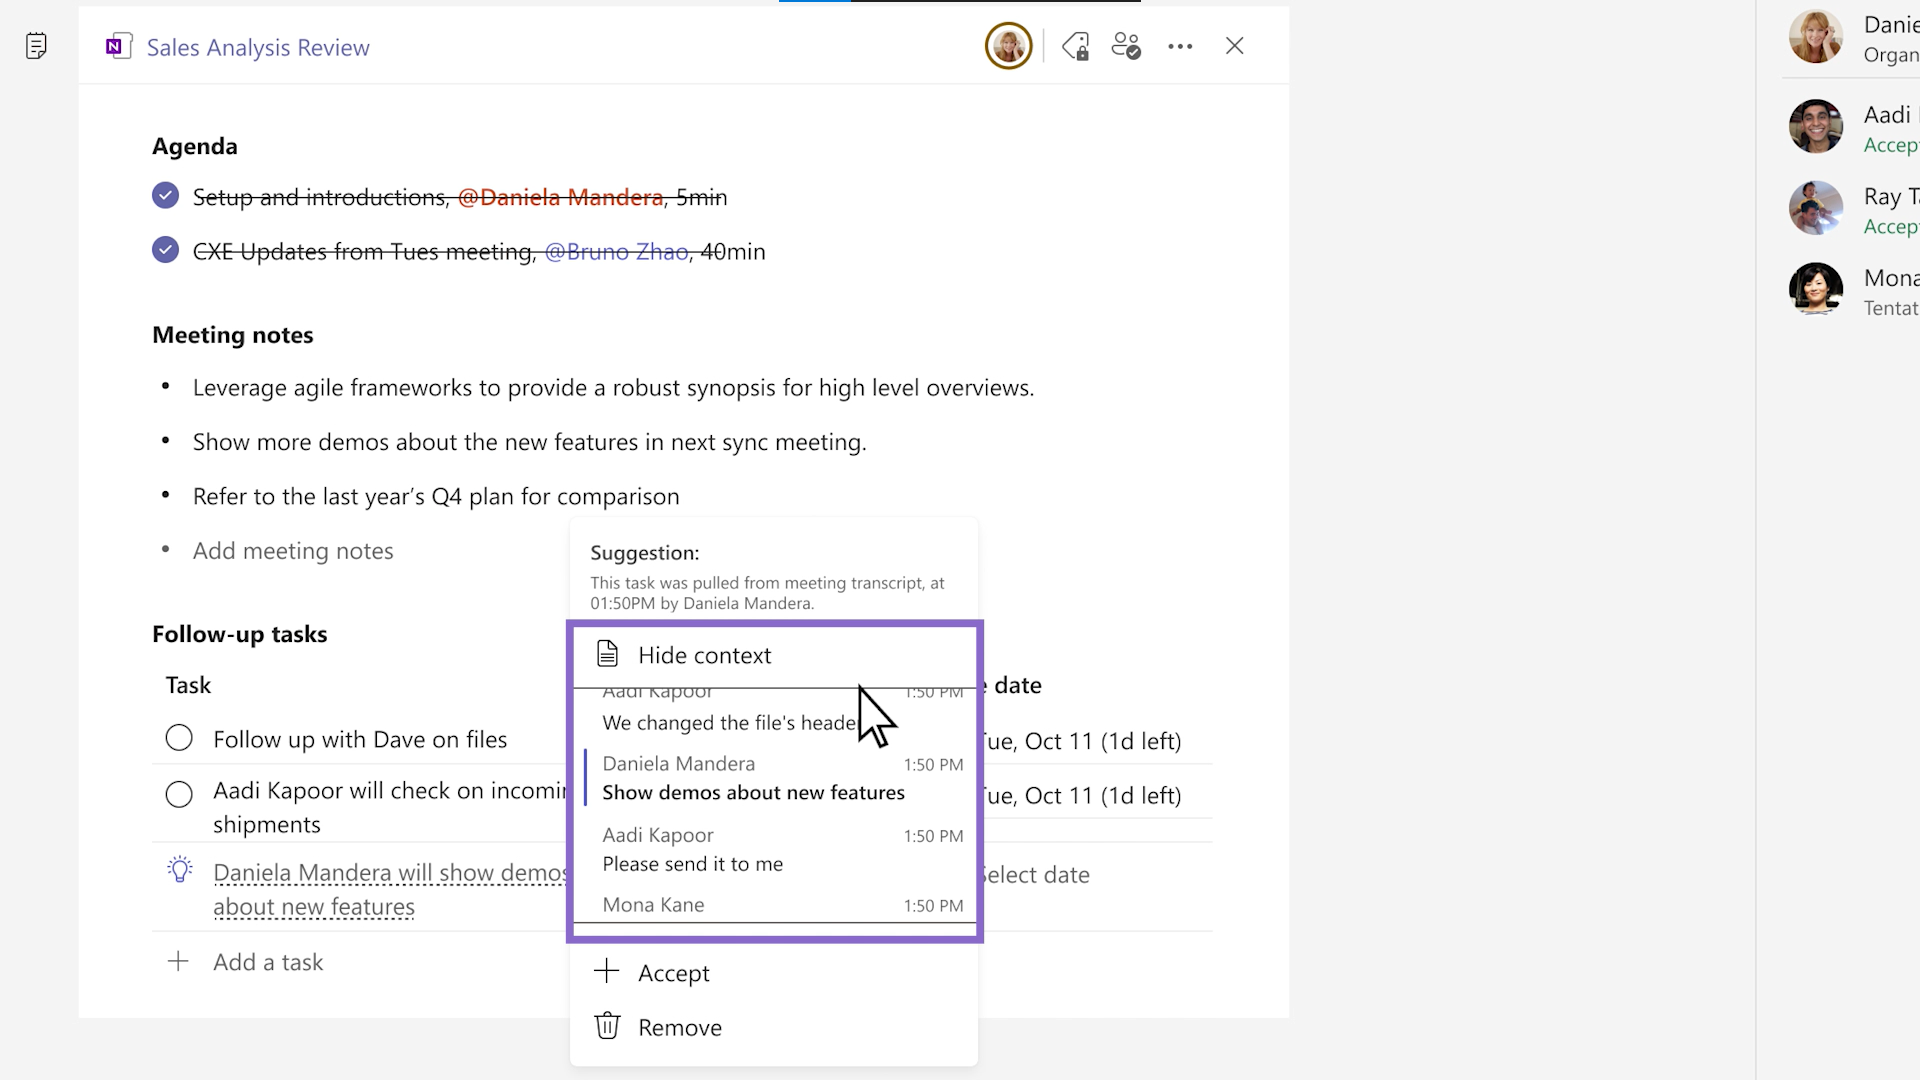Open the suggested task about new features
Screen dimensions: 1920x1080
(x=390, y=889)
